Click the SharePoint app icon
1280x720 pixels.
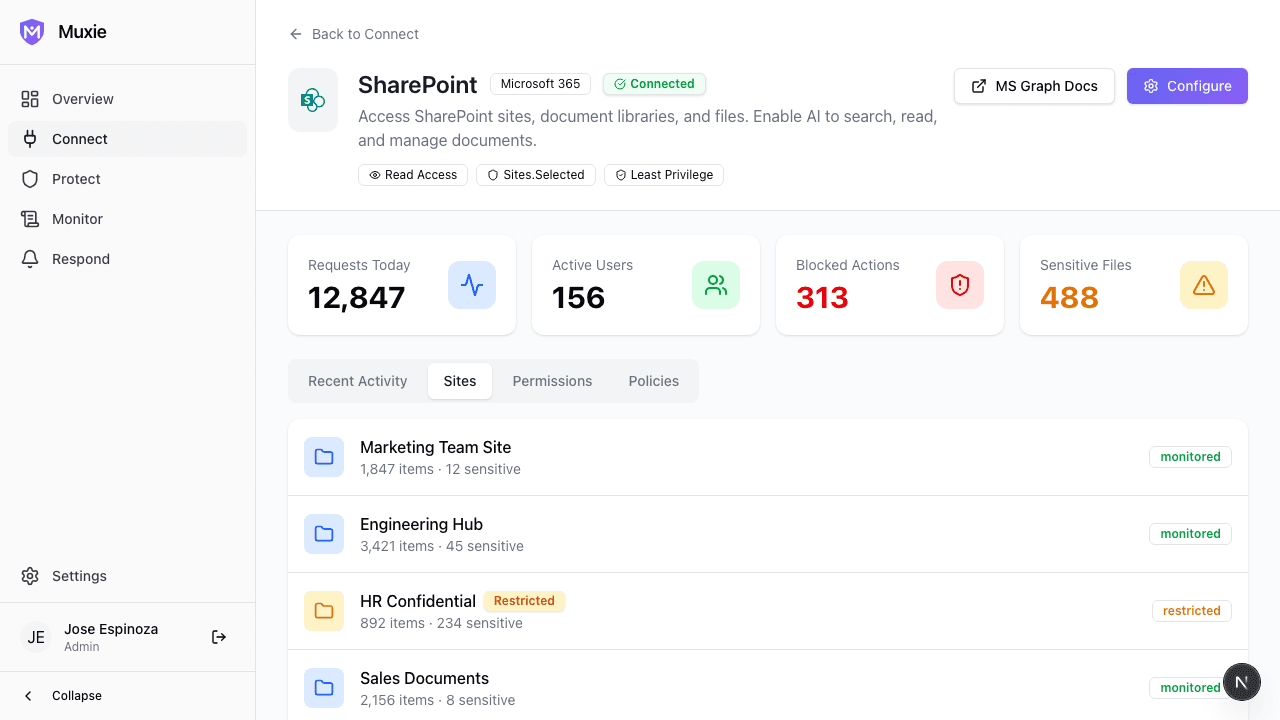point(313,100)
